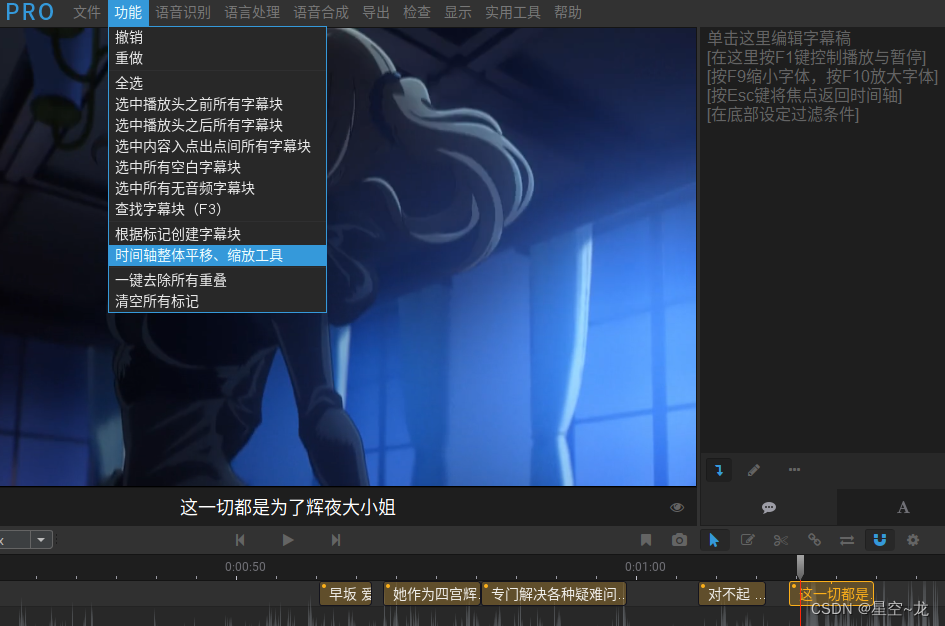Select 选中所有空白字幕块
Viewport: 945px width, 626px height.
tap(217, 167)
